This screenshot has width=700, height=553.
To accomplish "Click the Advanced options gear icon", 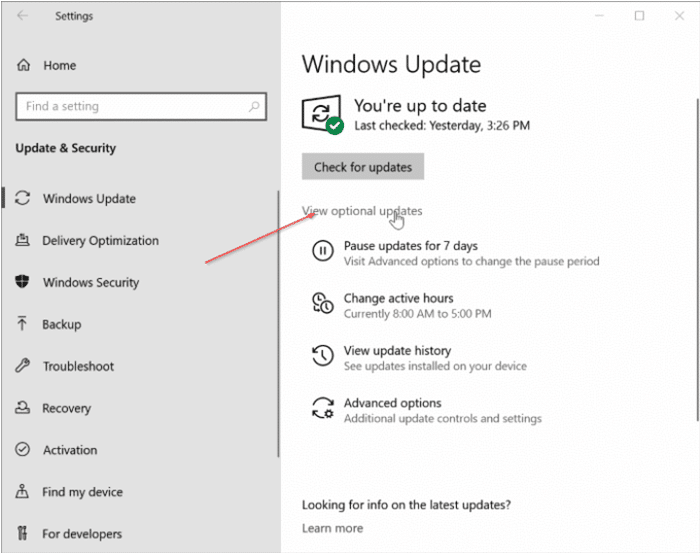I will click(323, 408).
